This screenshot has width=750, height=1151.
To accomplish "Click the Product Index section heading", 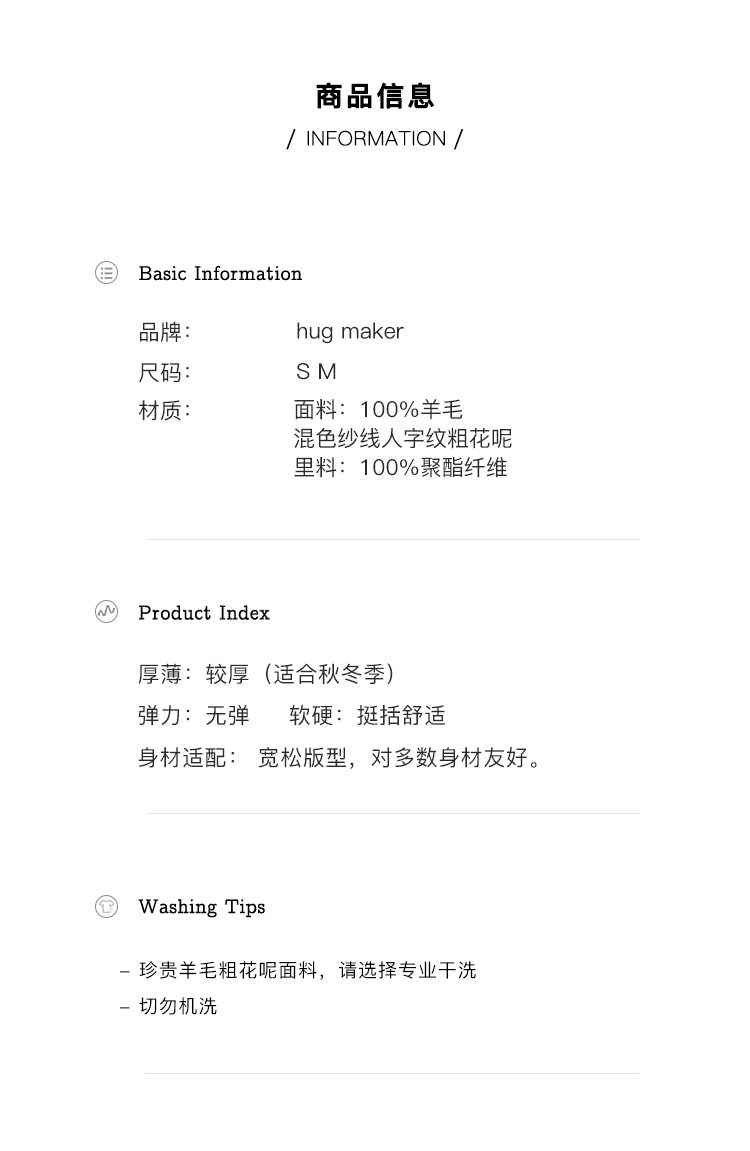I will coord(204,613).
